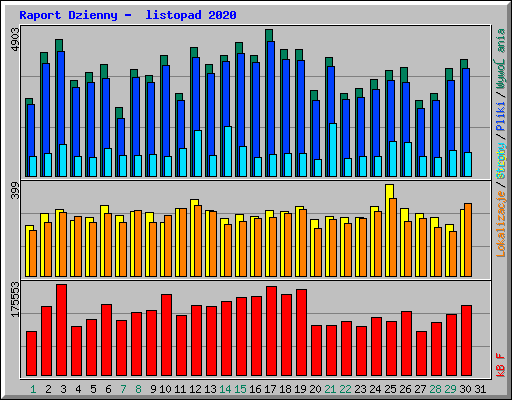Click the 175553 y-axis label
The width and height of the screenshot is (512, 400).
pyautogui.click(x=15, y=299)
